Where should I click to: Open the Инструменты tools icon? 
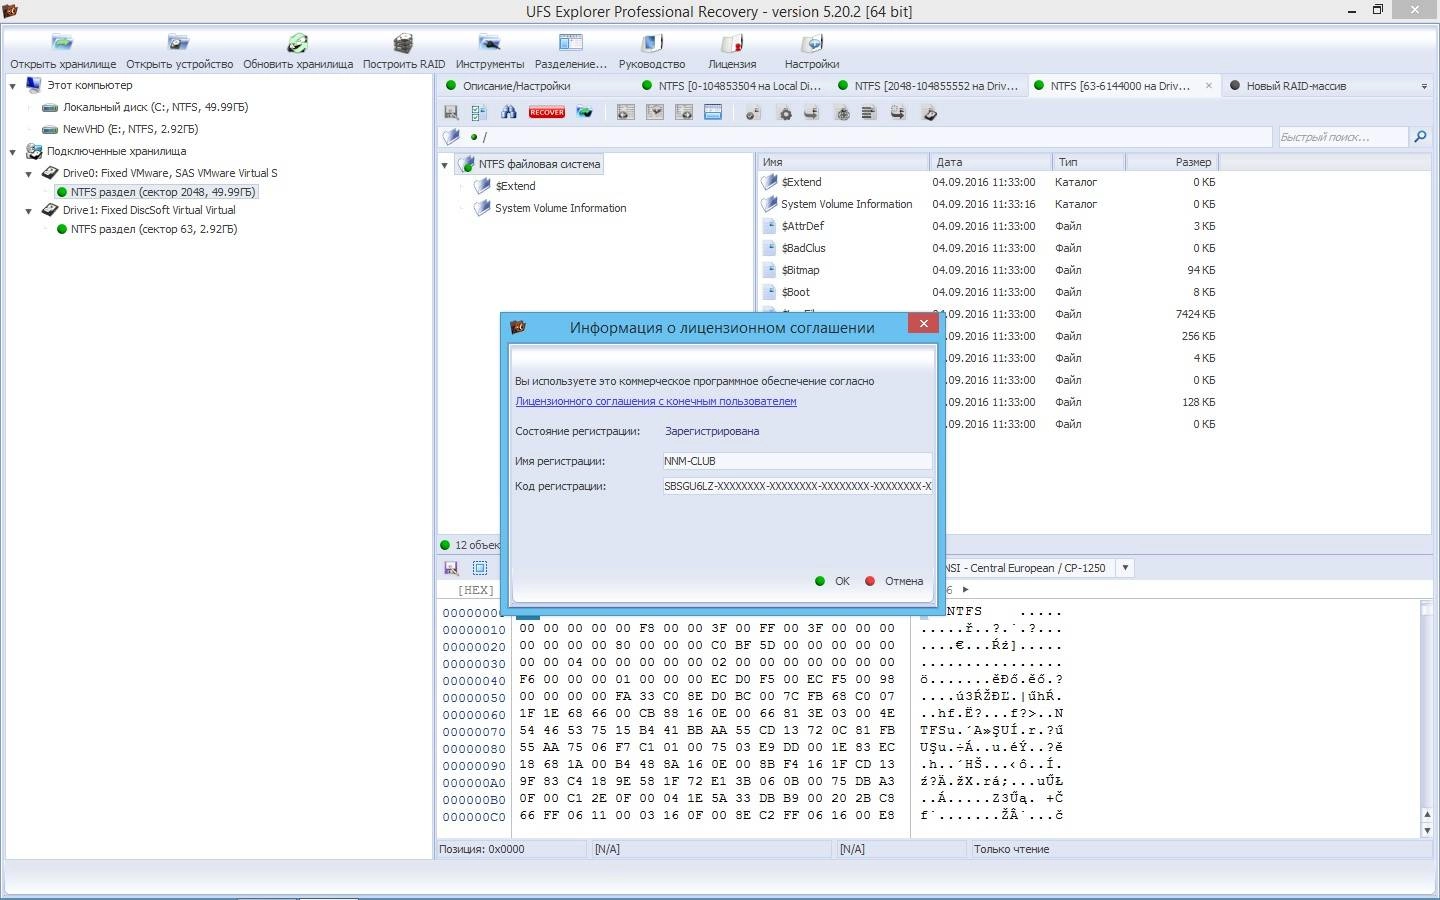pos(489,43)
